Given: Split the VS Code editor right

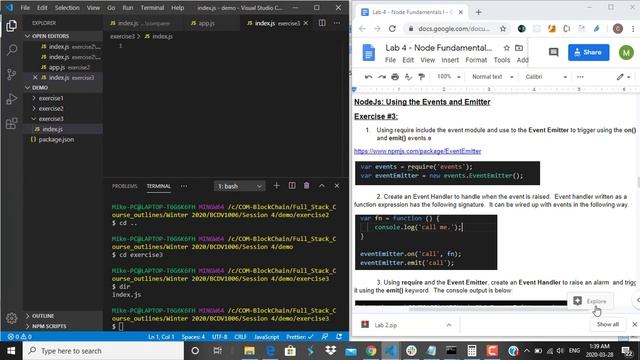Looking at the screenshot, I should coord(322,23).
